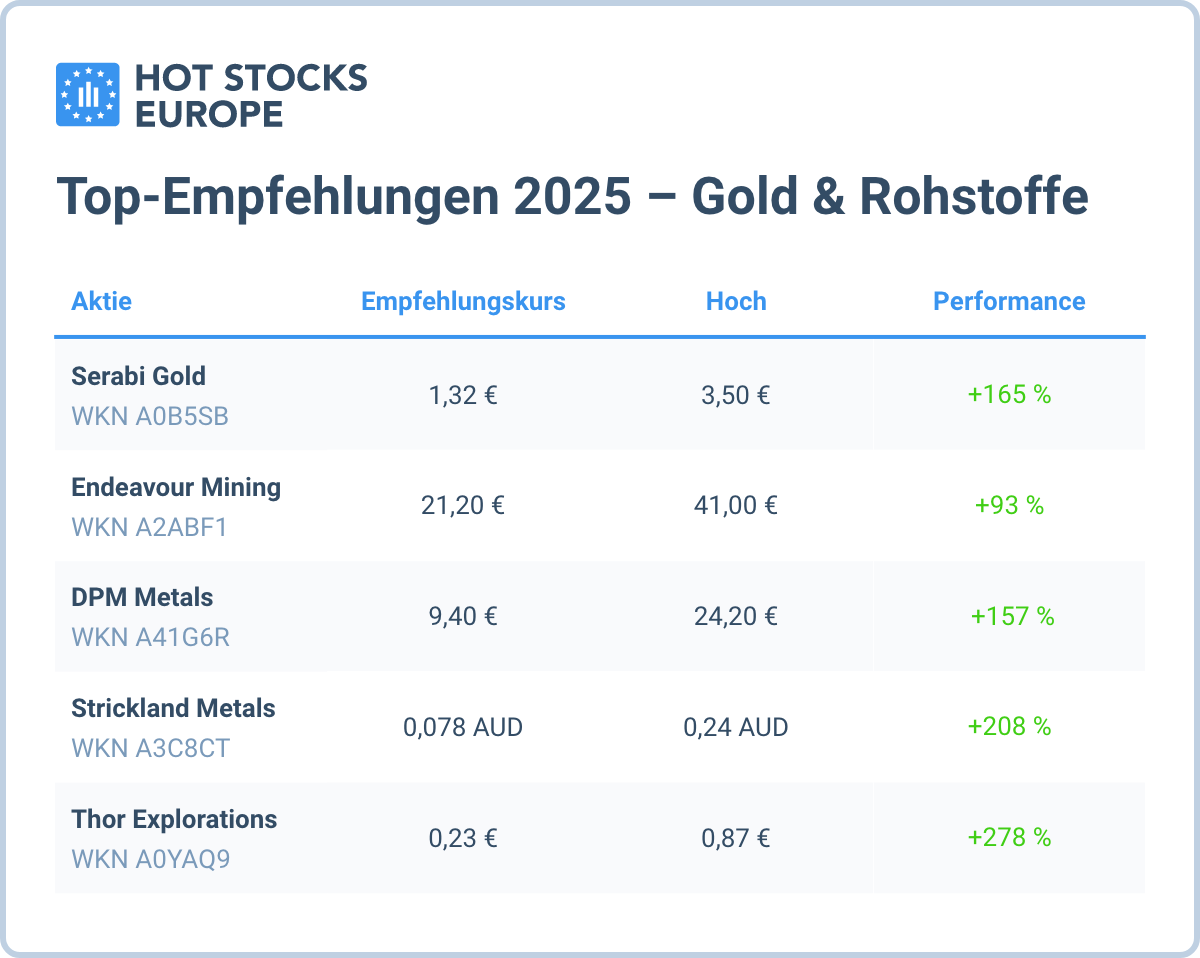The height and width of the screenshot is (958, 1200).
Task: Sort by the Empfehlungskurs column header
Action: click(x=463, y=301)
